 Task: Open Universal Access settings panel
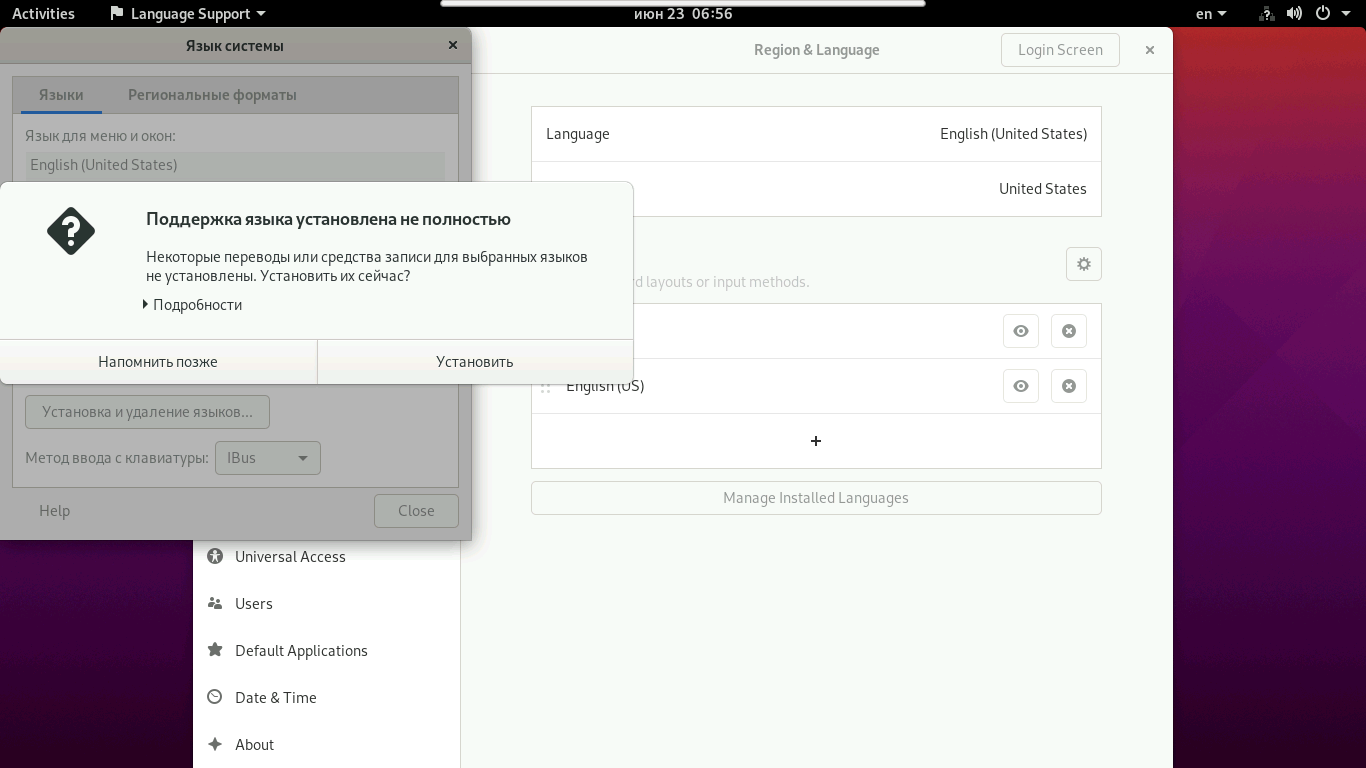click(326, 557)
